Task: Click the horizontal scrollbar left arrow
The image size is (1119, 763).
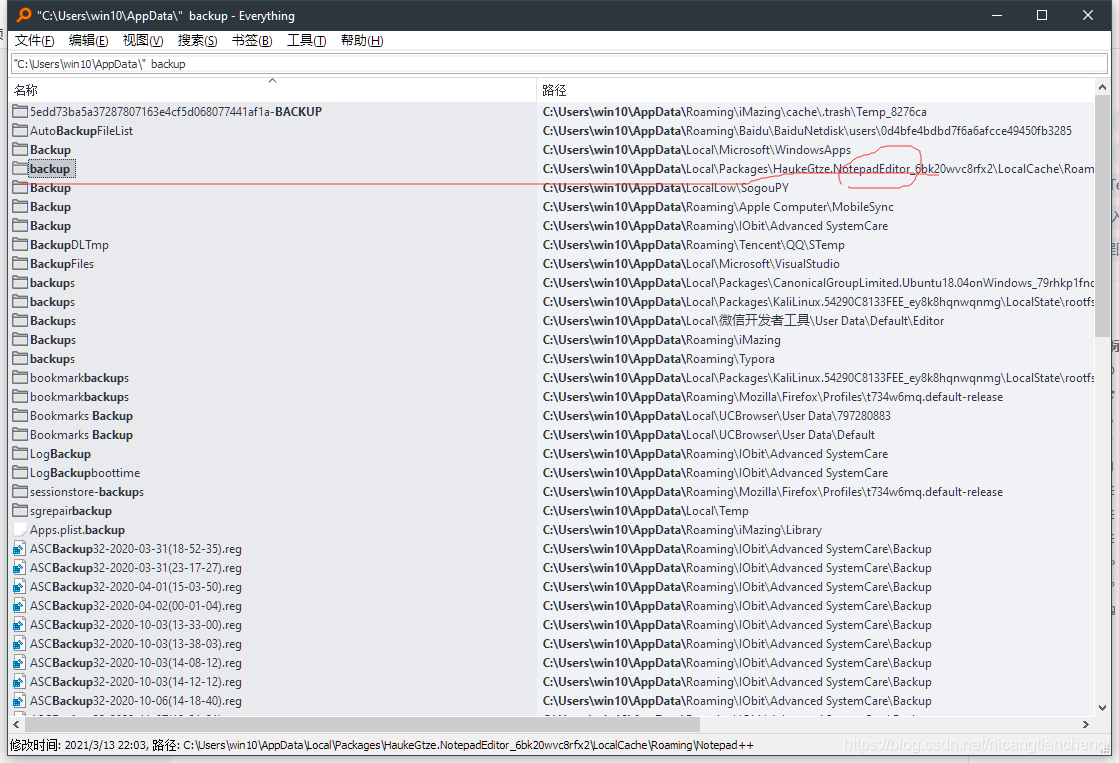Action: pos(16,724)
